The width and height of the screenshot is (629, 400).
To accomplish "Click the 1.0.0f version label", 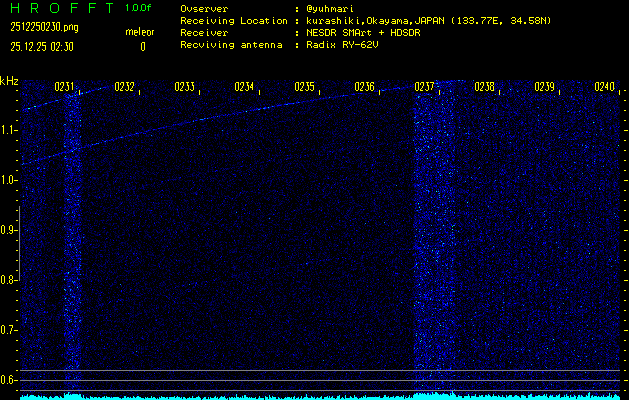I will click(139, 8).
